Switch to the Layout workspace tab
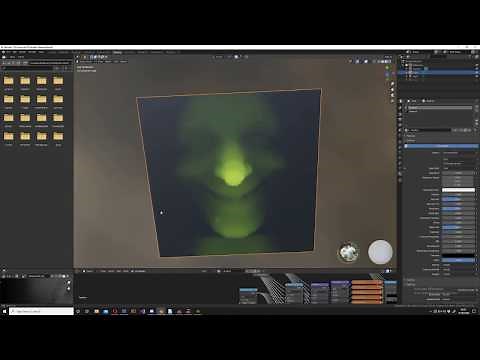The width and height of the screenshot is (480, 360). click(52, 52)
